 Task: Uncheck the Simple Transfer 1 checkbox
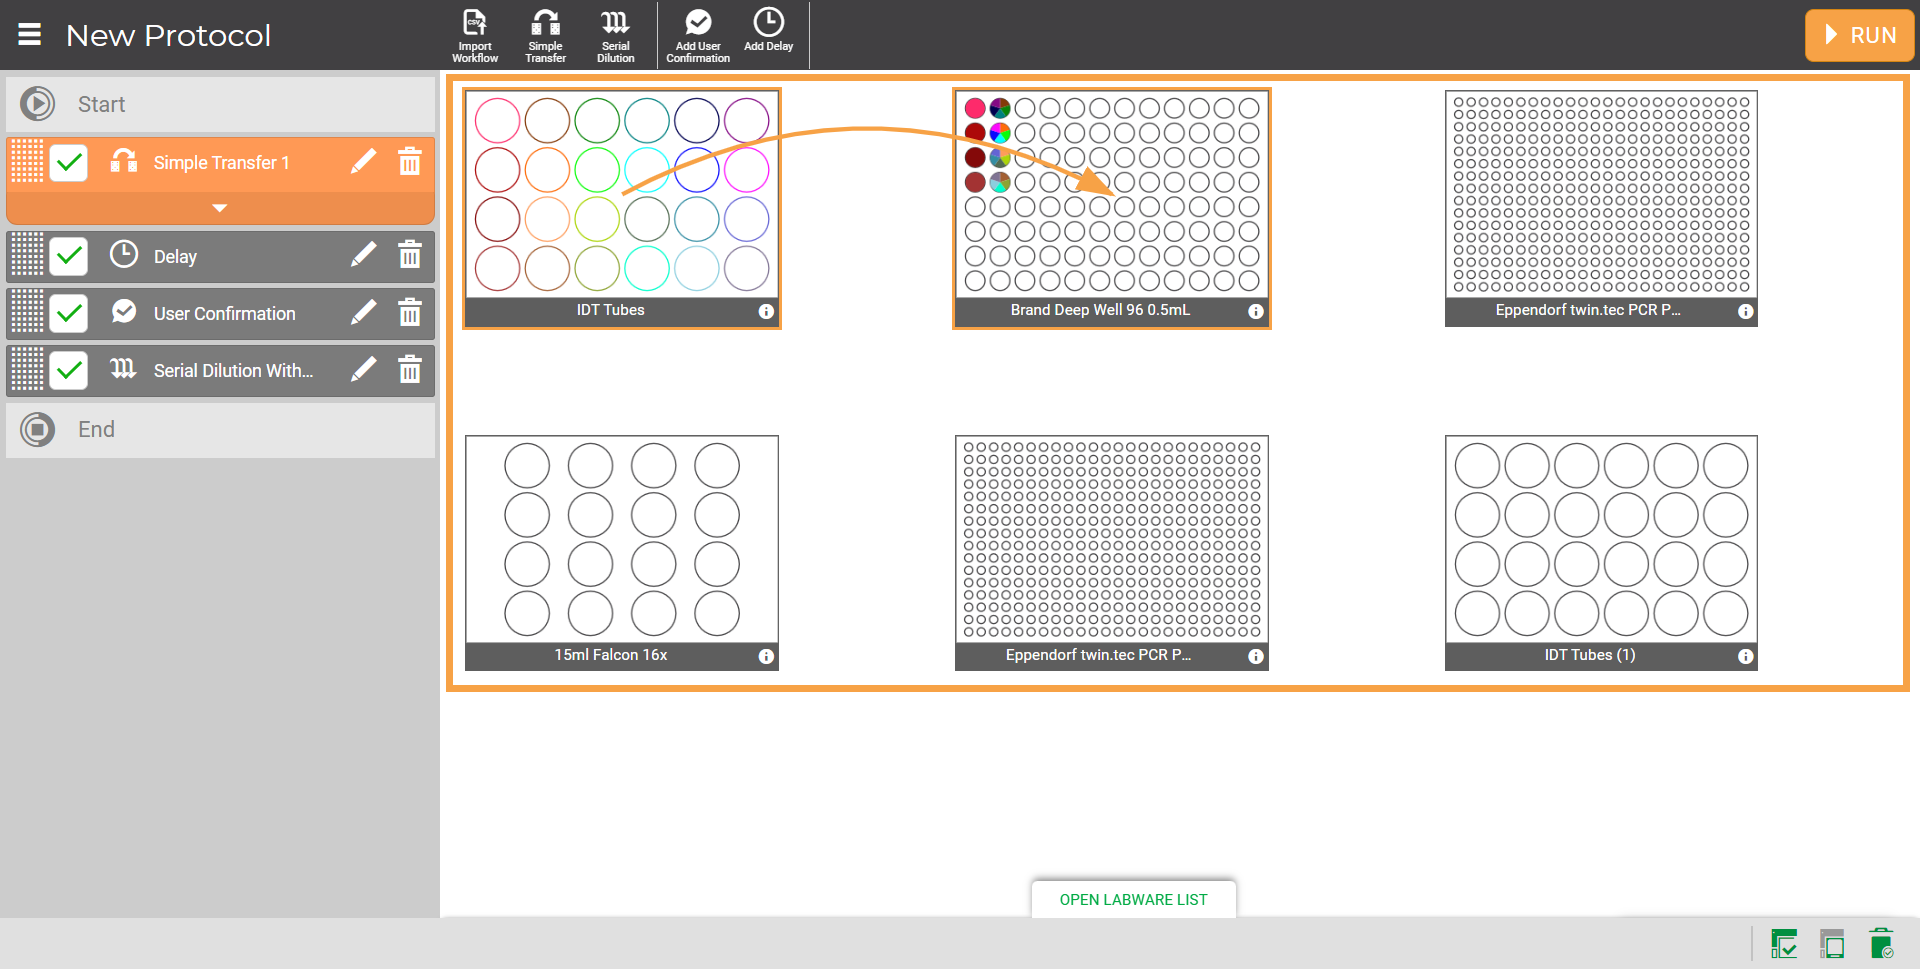tap(69, 162)
